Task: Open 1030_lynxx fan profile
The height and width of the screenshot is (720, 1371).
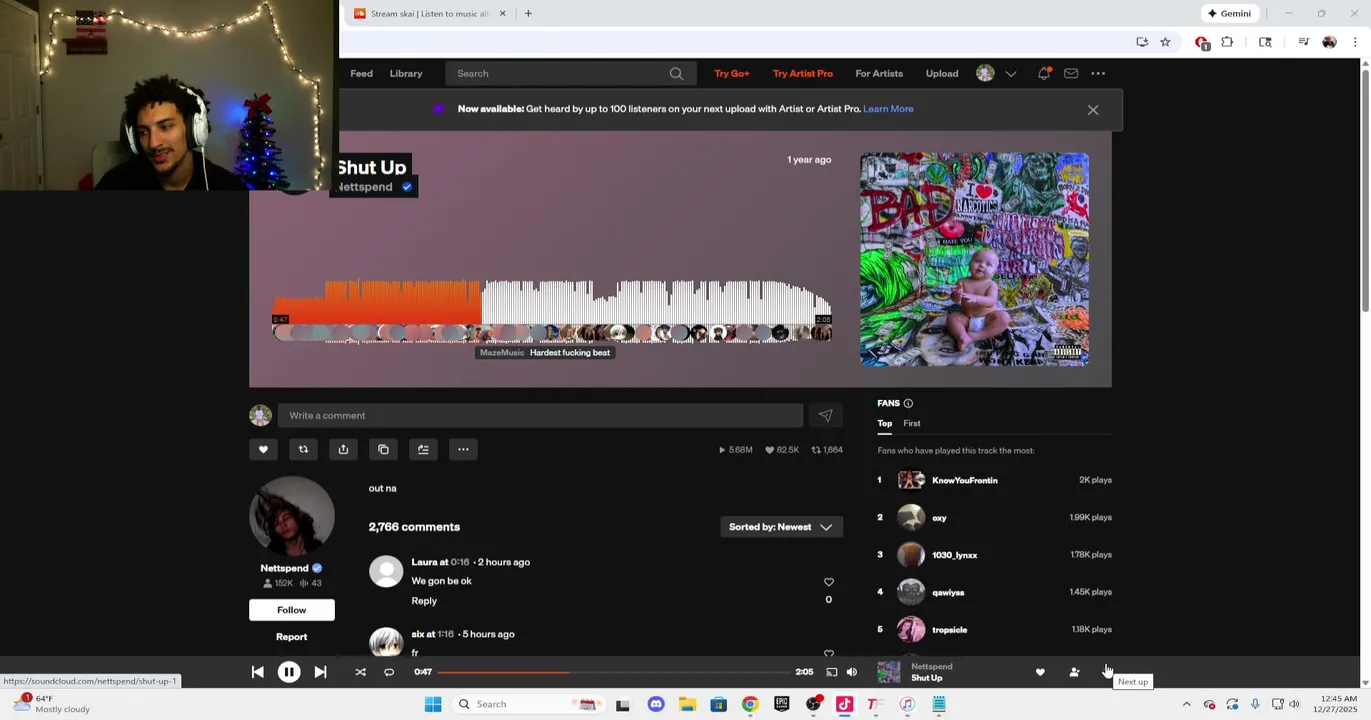Action: [954, 555]
